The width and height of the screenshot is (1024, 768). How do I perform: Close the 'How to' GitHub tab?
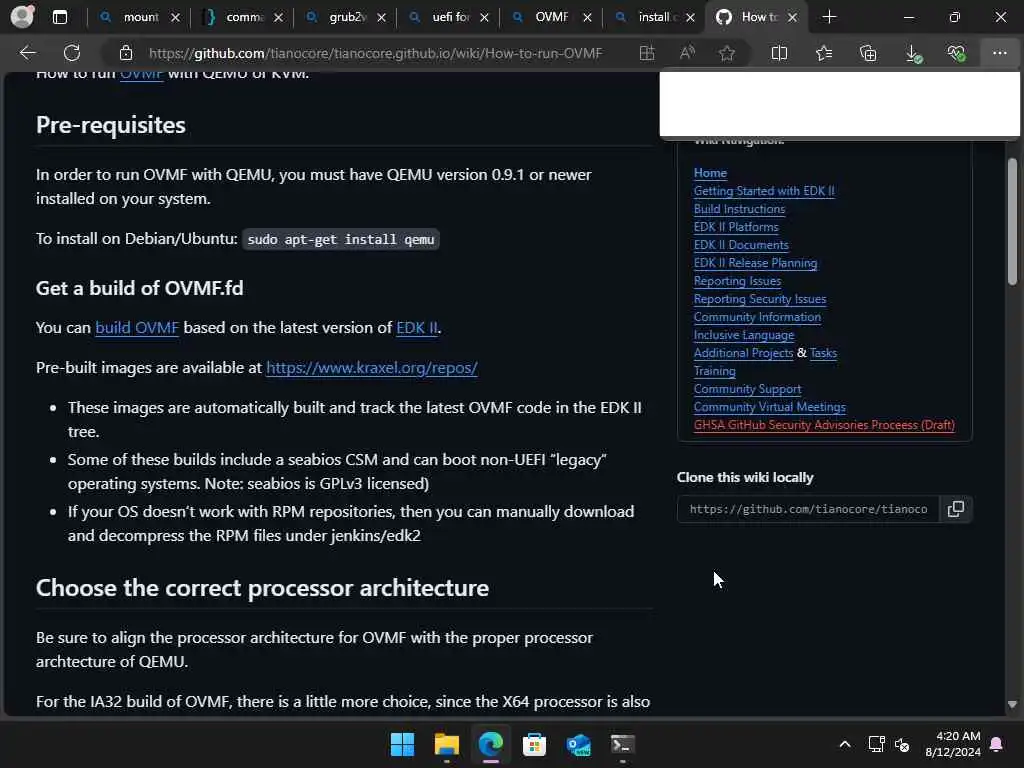click(x=792, y=18)
